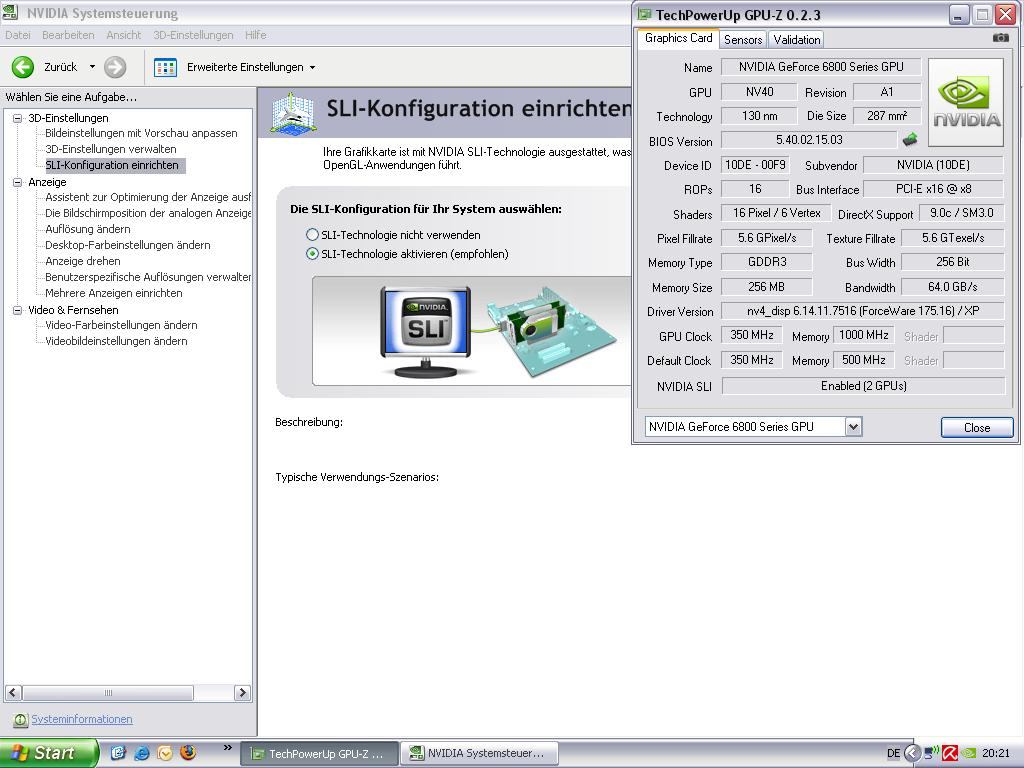Click the grey forward arrow icon
This screenshot has width=1024, height=768.
pos(115,67)
